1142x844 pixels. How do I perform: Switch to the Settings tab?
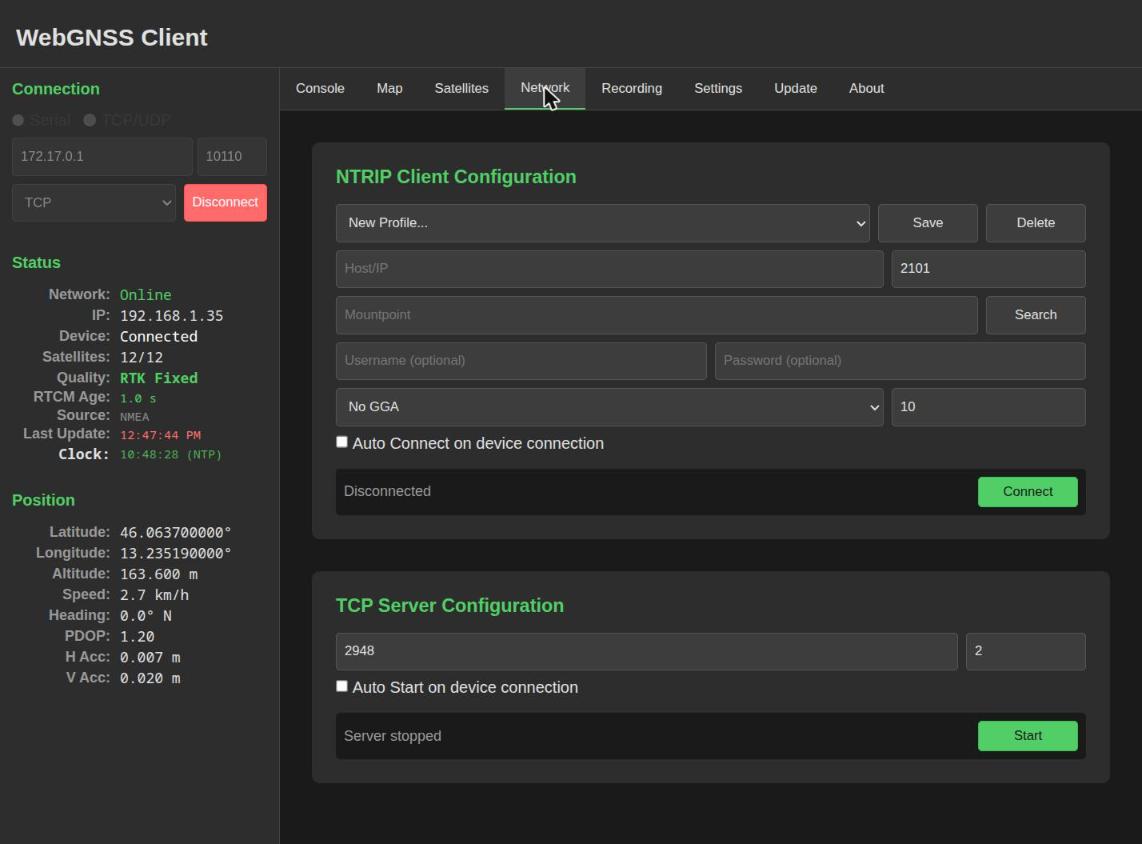pos(718,88)
